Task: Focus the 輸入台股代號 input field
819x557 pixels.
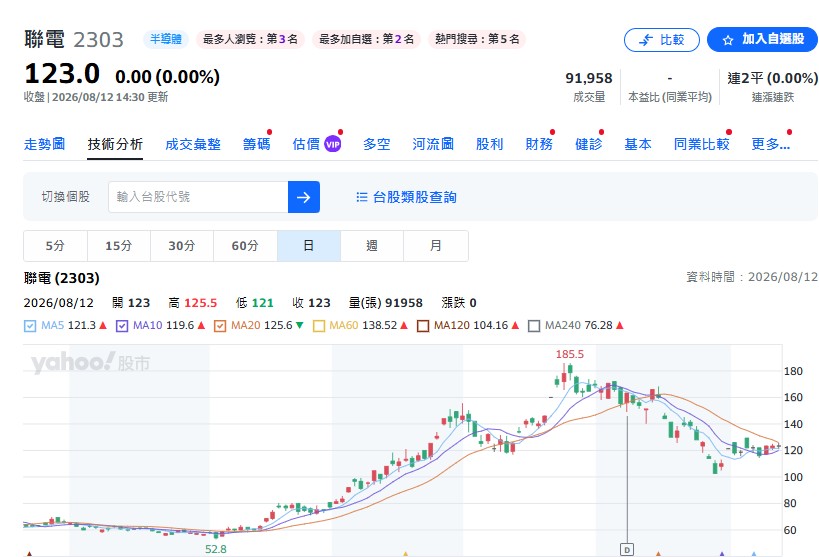Action: tap(198, 197)
